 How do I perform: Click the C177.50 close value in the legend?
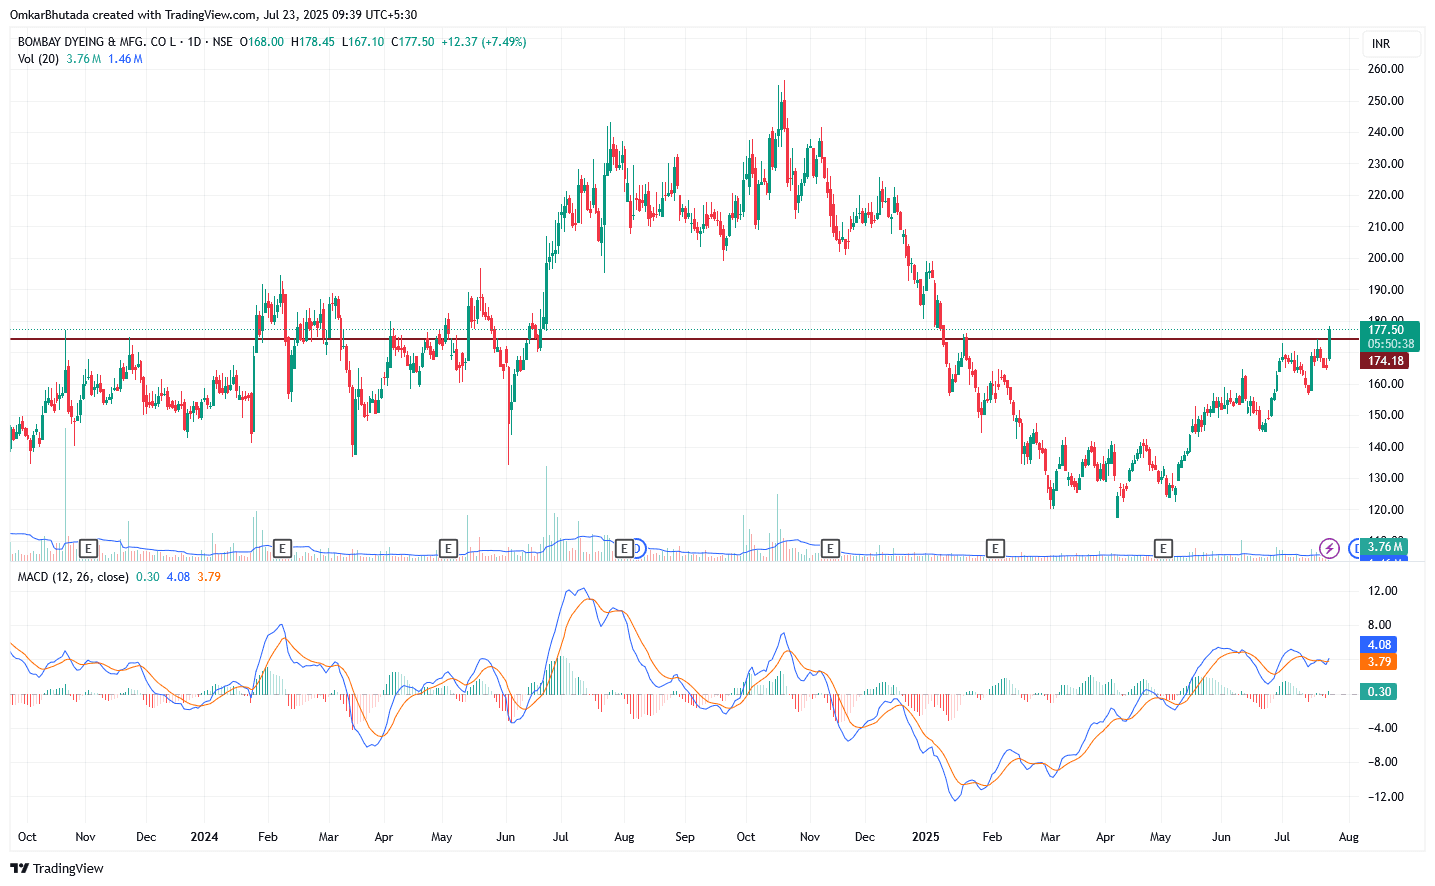(413, 42)
